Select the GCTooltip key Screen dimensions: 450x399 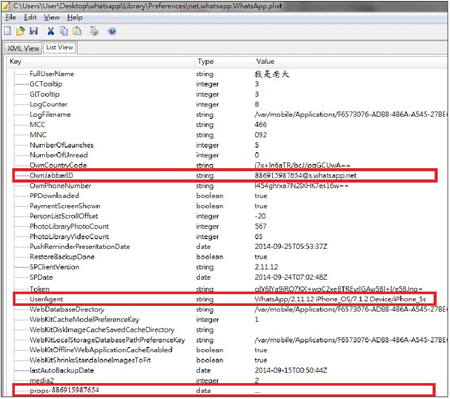[46, 84]
